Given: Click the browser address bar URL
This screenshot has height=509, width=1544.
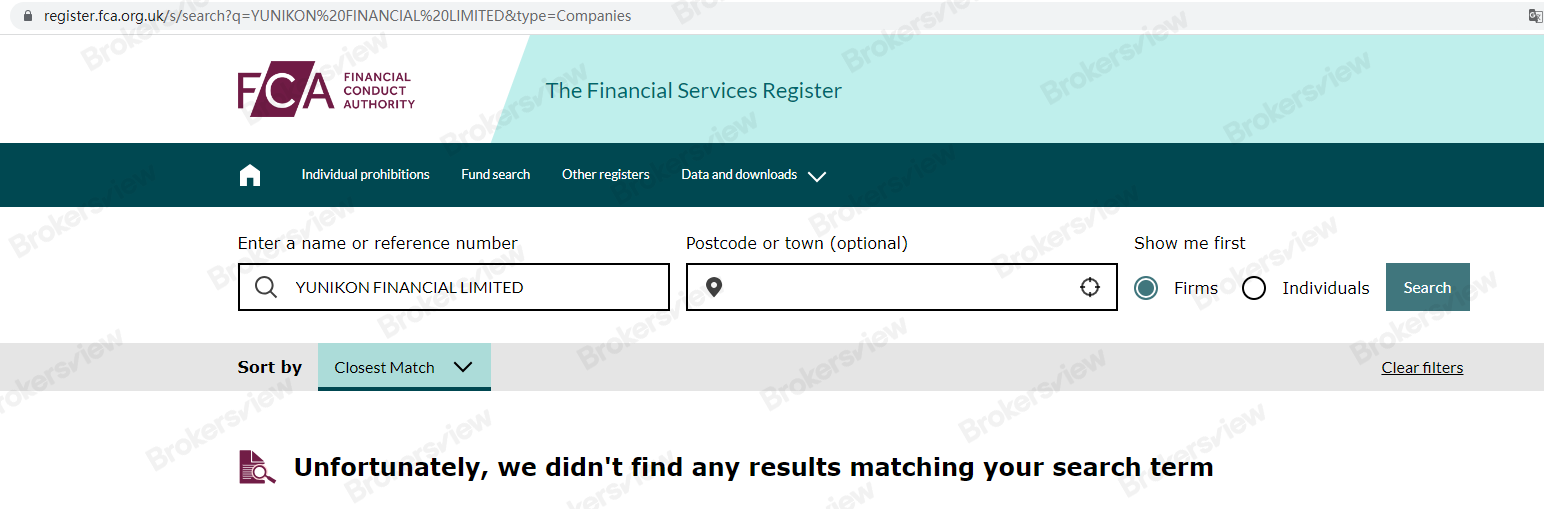Looking at the screenshot, I should (338, 16).
